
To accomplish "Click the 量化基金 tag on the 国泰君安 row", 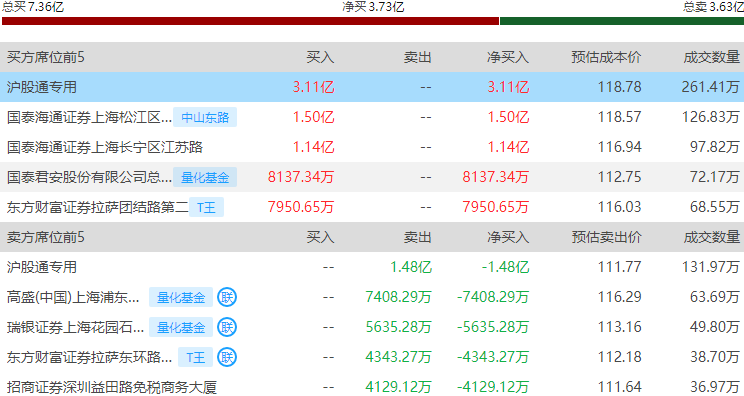I will coord(205,177).
